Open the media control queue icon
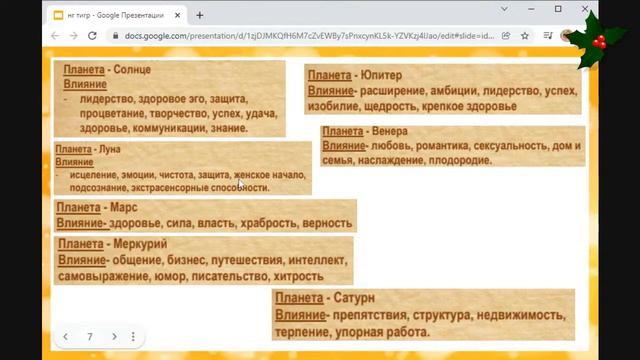This screenshot has width=640, height=360. [x=548, y=36]
